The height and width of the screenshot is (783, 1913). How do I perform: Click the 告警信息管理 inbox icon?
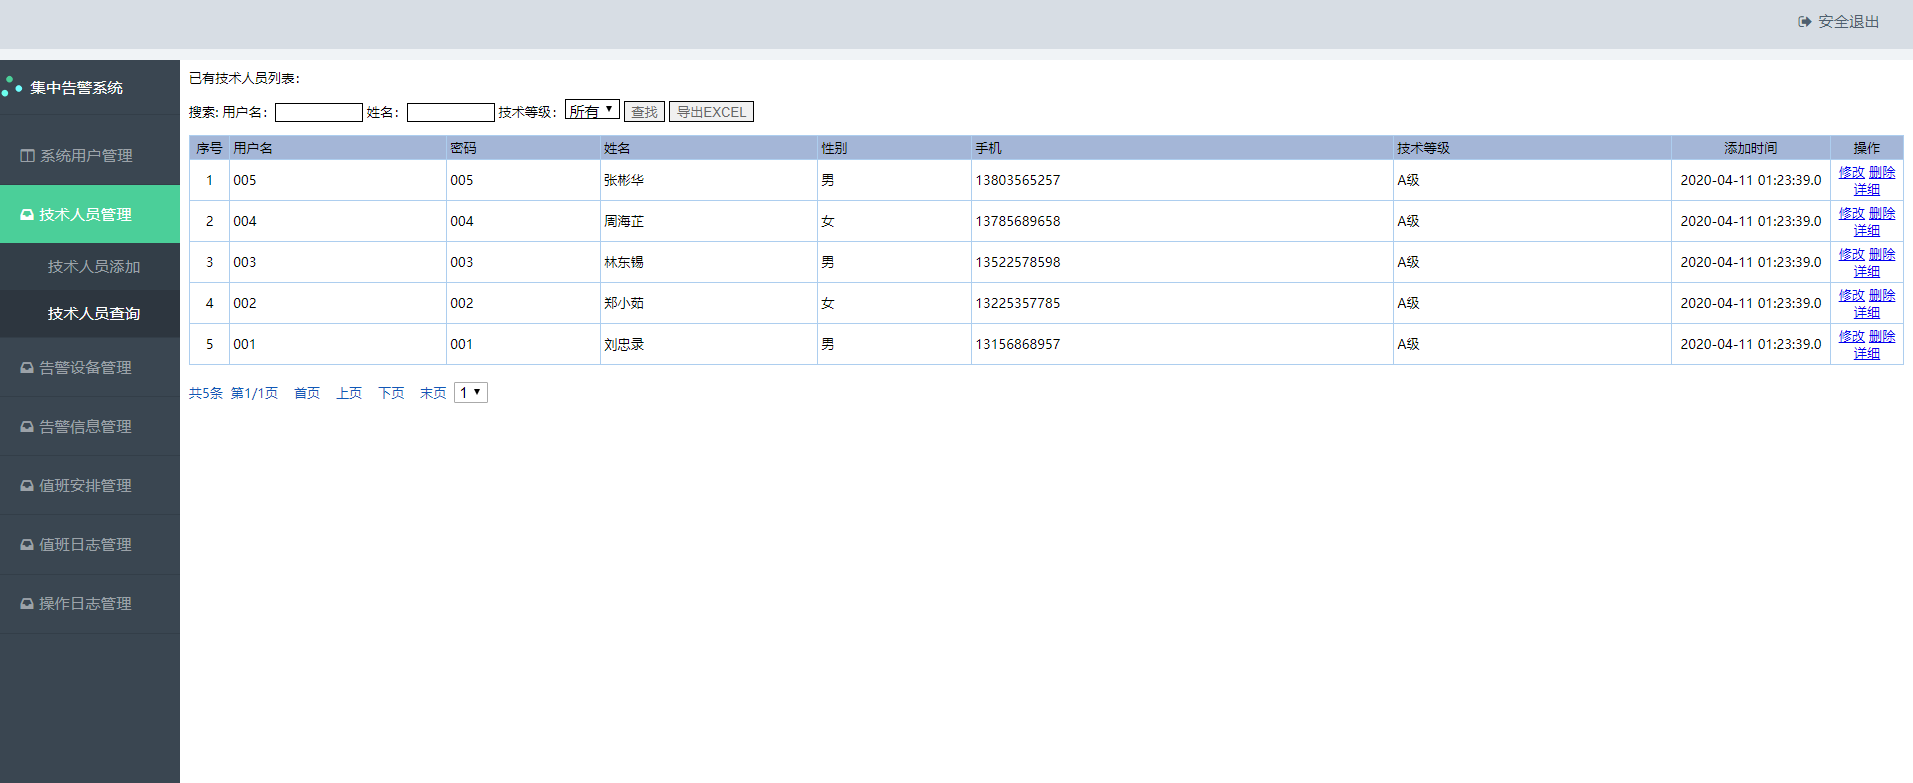click(x=27, y=427)
